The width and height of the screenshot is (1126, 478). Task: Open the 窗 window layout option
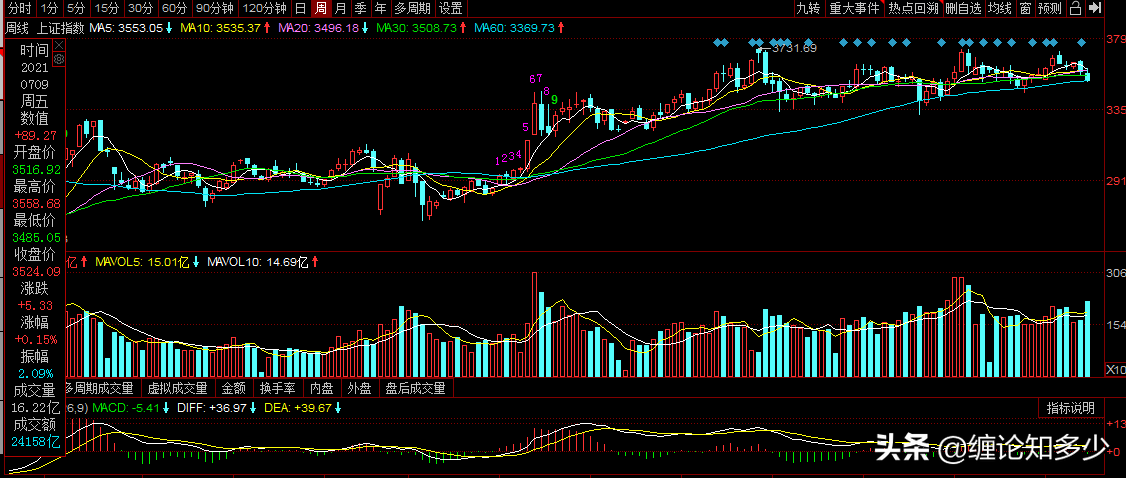(x=1025, y=9)
